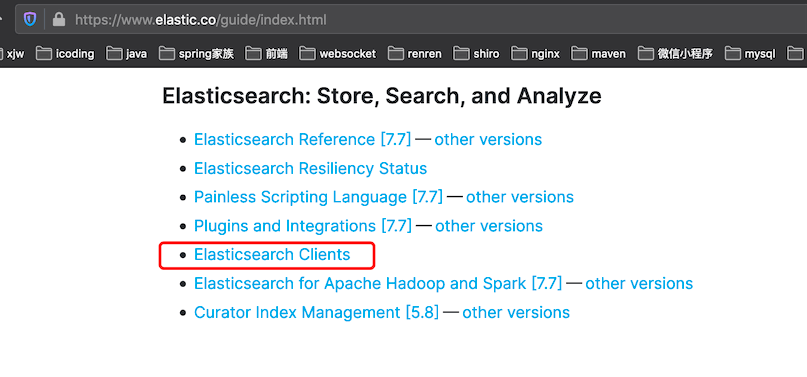
Task: Open the 前端 bookmarks folder
Action: coord(267,53)
